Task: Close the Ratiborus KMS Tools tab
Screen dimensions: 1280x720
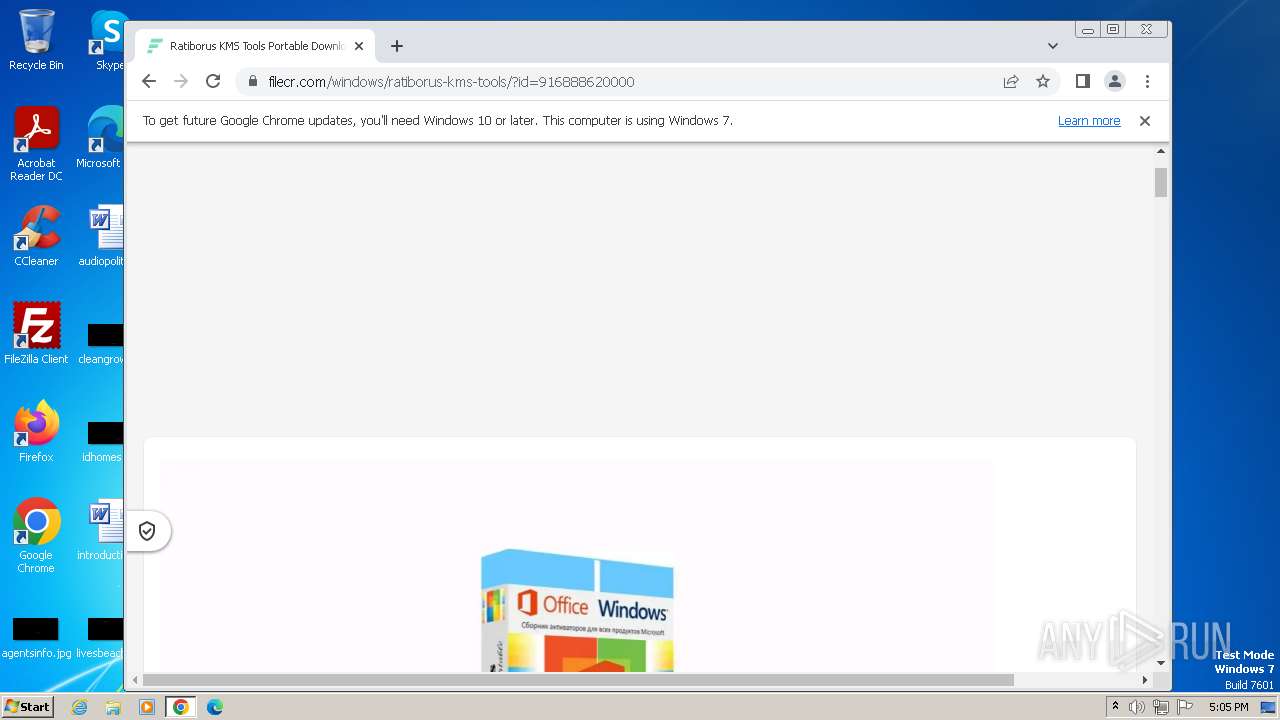Action: point(359,46)
